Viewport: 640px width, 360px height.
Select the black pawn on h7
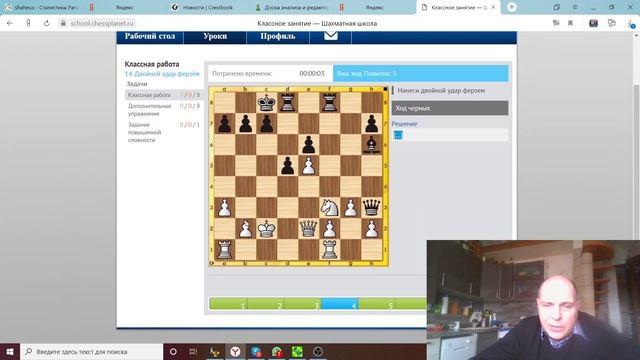pyautogui.click(x=371, y=124)
